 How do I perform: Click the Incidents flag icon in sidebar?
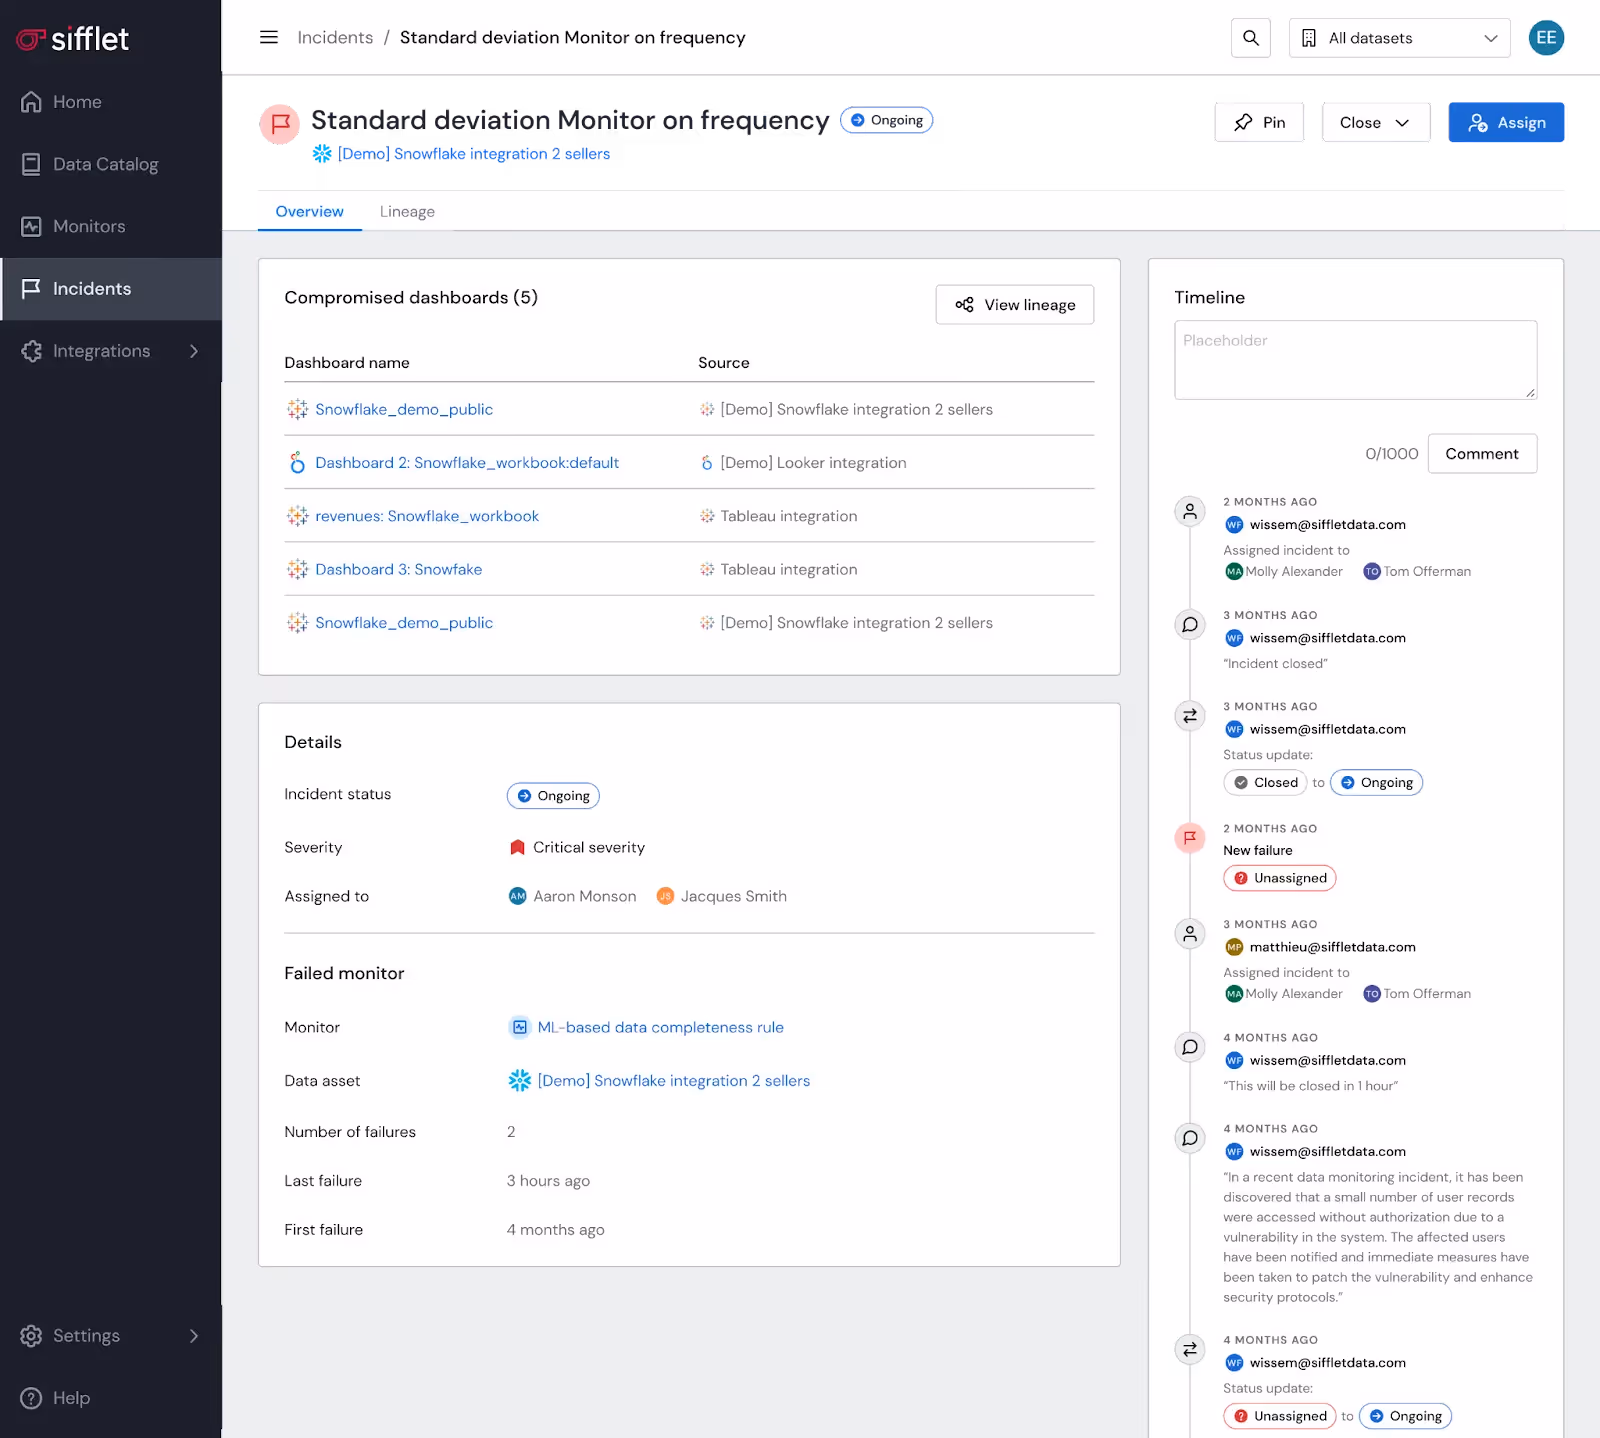tap(32, 288)
